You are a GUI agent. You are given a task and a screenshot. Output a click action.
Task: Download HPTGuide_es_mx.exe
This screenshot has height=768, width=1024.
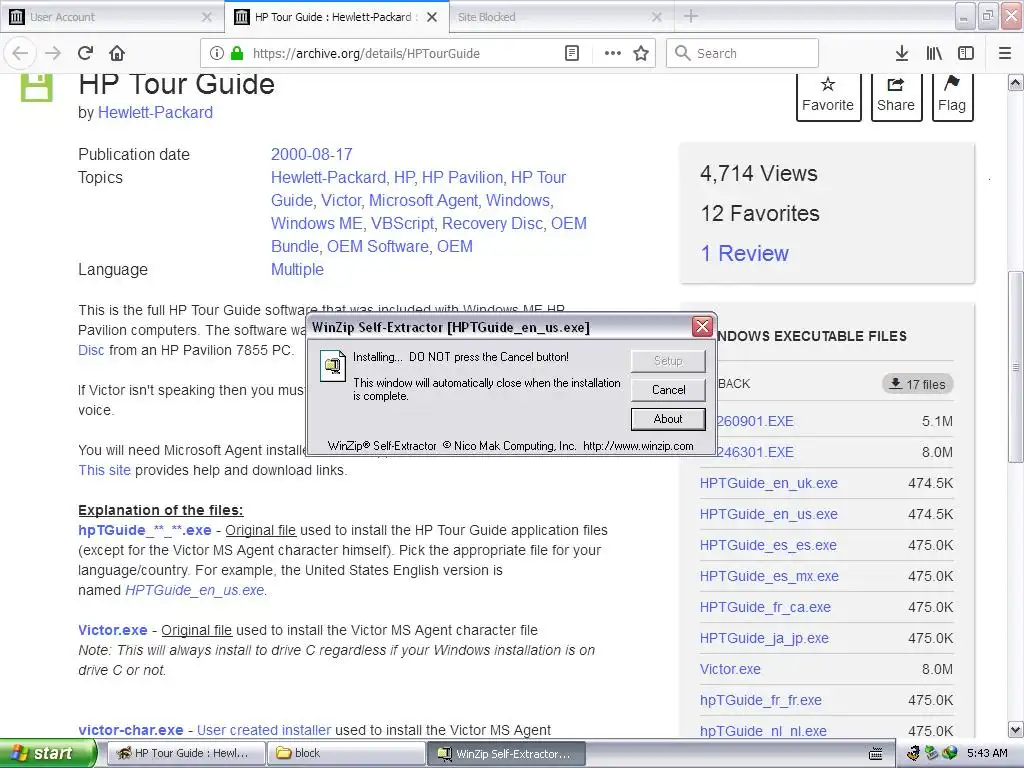tap(769, 576)
